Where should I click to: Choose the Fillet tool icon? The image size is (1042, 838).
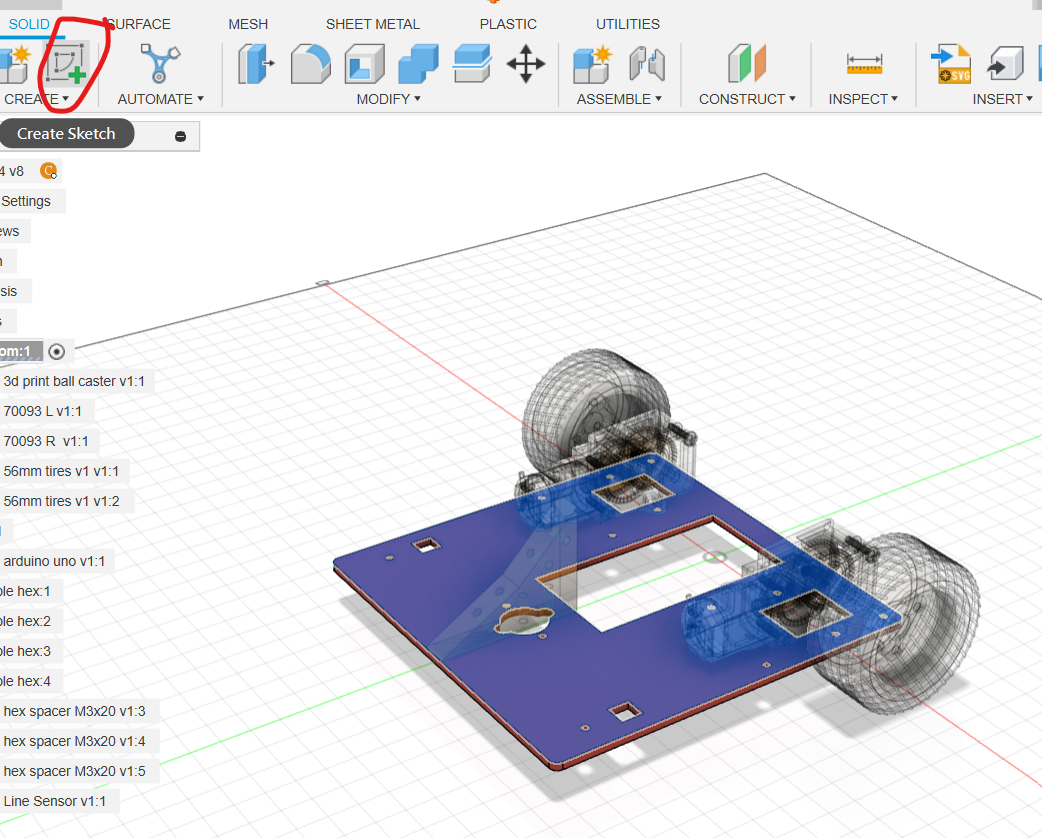(310, 65)
